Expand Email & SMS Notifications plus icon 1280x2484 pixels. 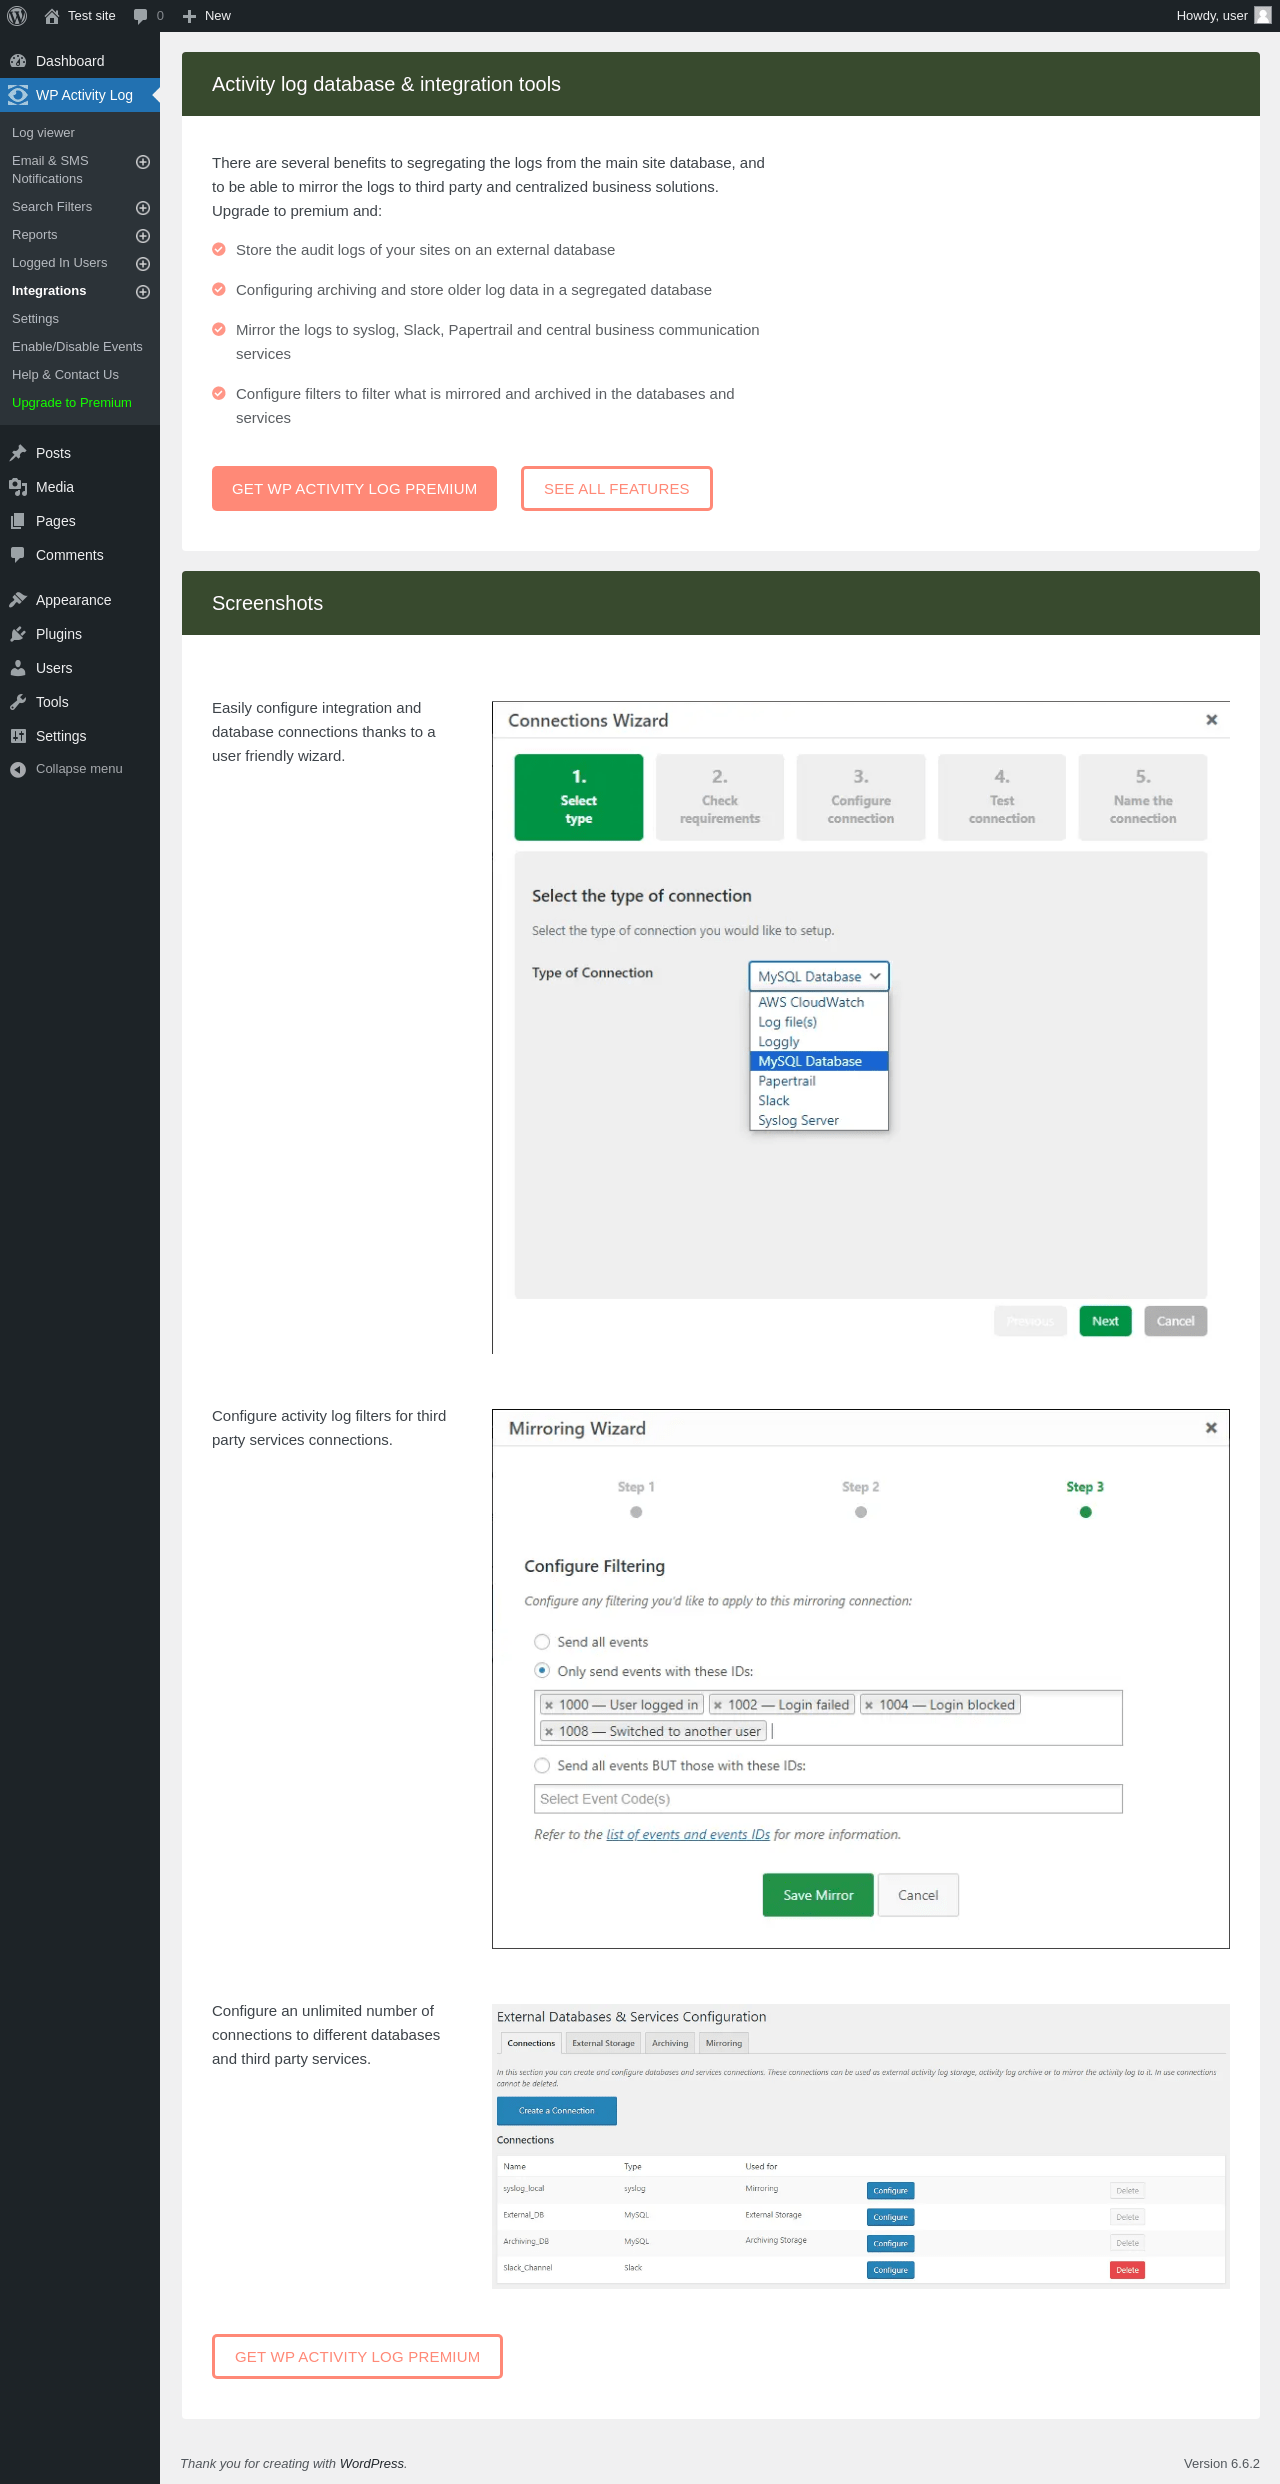(x=143, y=162)
